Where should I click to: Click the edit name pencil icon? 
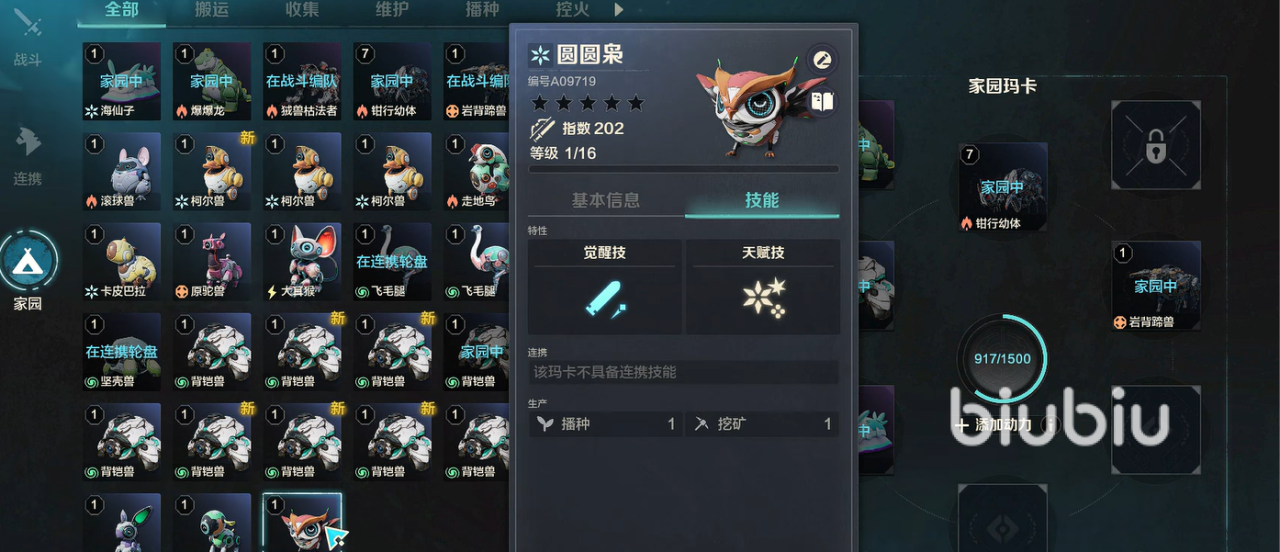[x=822, y=59]
